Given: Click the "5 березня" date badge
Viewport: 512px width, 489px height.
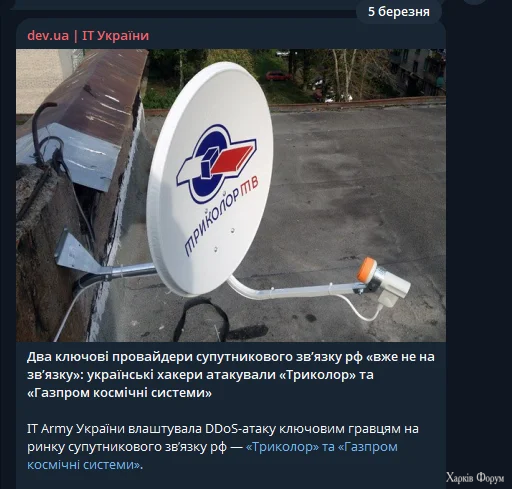Looking at the screenshot, I should point(399,12).
